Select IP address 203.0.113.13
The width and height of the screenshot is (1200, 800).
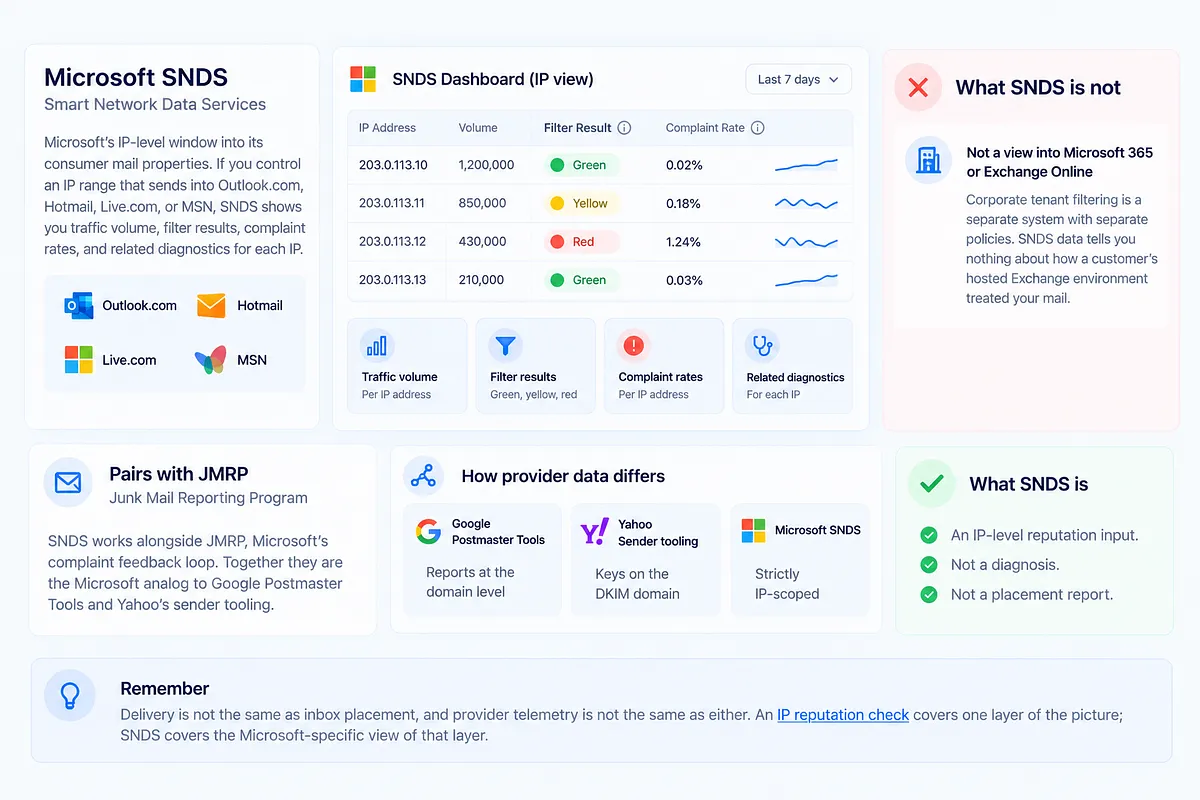(393, 280)
